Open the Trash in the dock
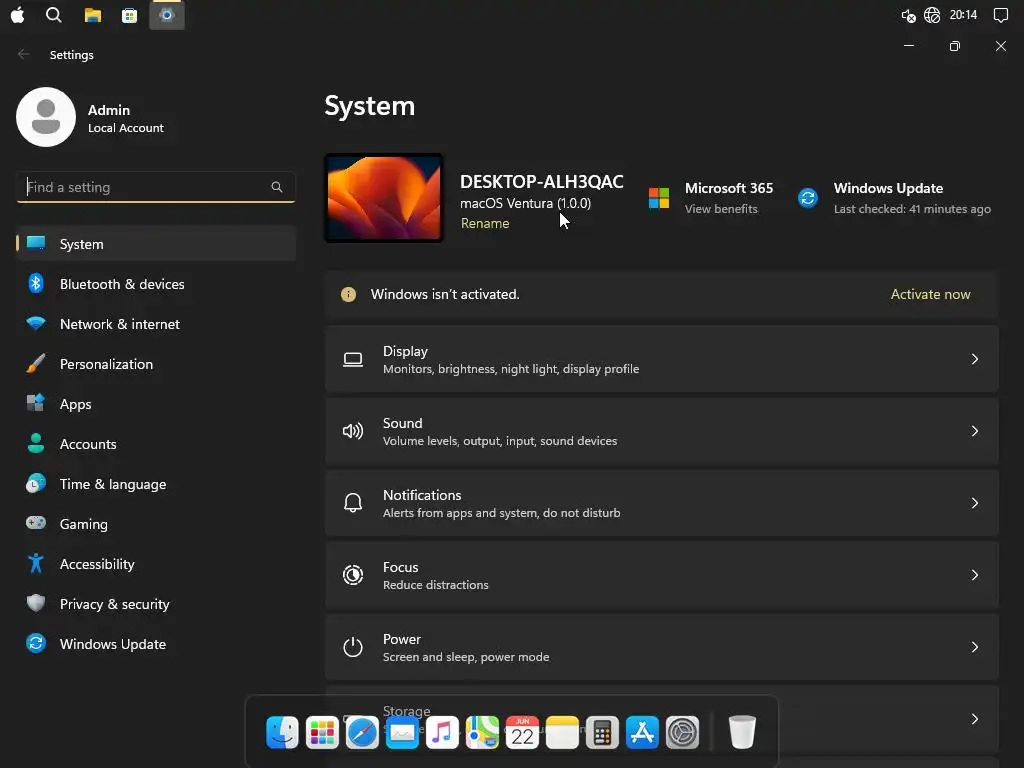The height and width of the screenshot is (768, 1024). click(742, 732)
